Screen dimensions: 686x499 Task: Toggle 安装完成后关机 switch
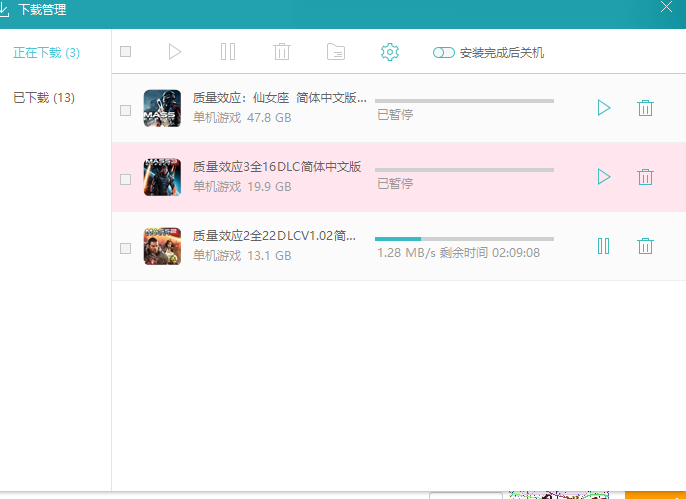(444, 52)
